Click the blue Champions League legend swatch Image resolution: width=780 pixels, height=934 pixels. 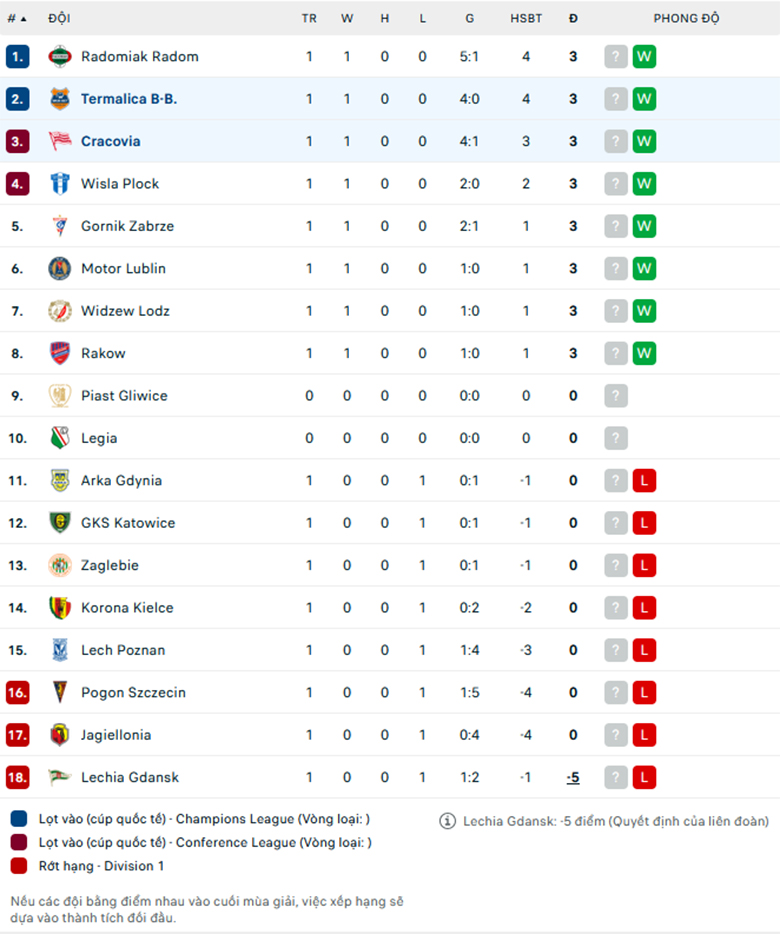[x=19, y=819]
